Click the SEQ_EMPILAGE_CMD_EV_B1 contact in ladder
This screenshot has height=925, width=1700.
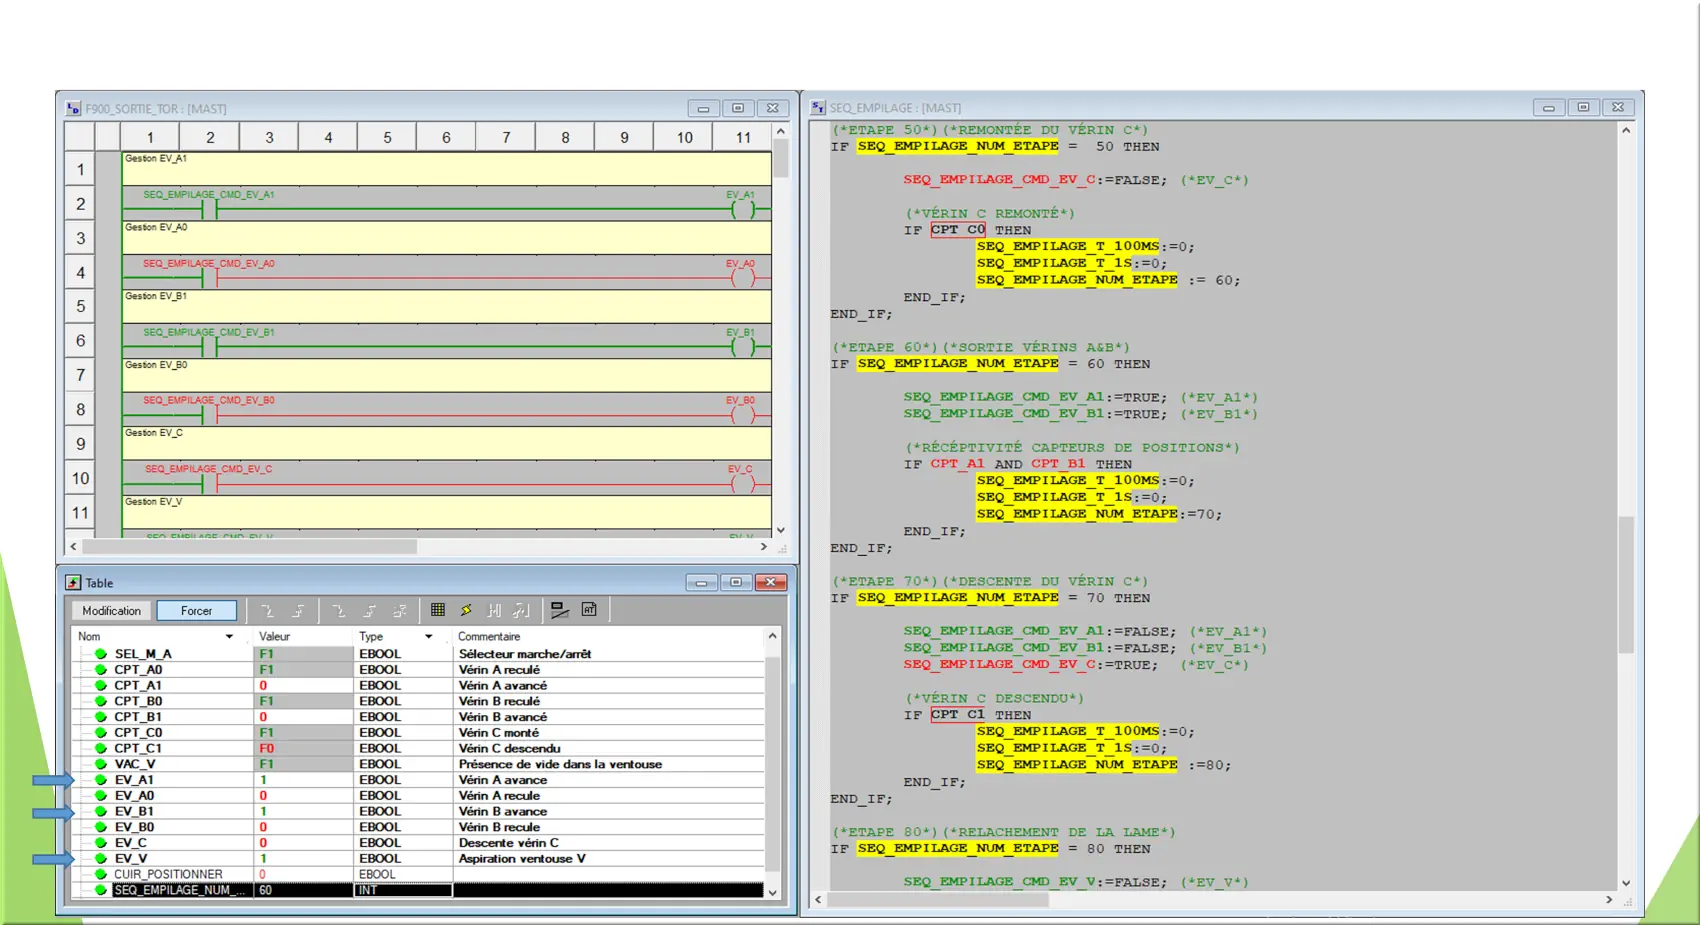pos(209,347)
